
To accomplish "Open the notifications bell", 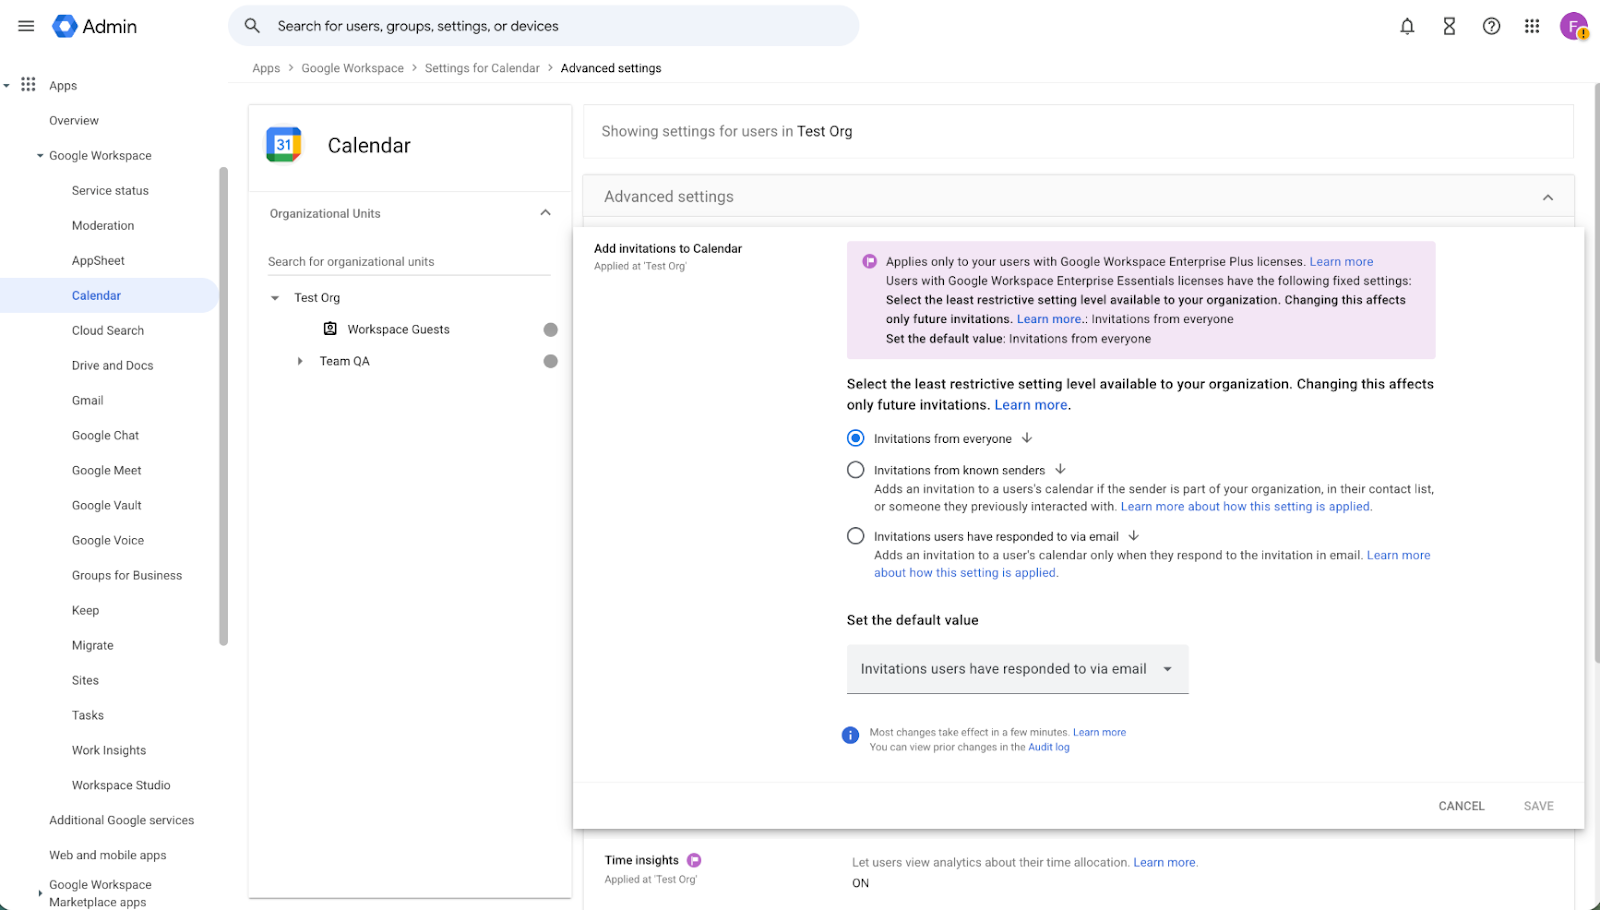I will (x=1407, y=26).
